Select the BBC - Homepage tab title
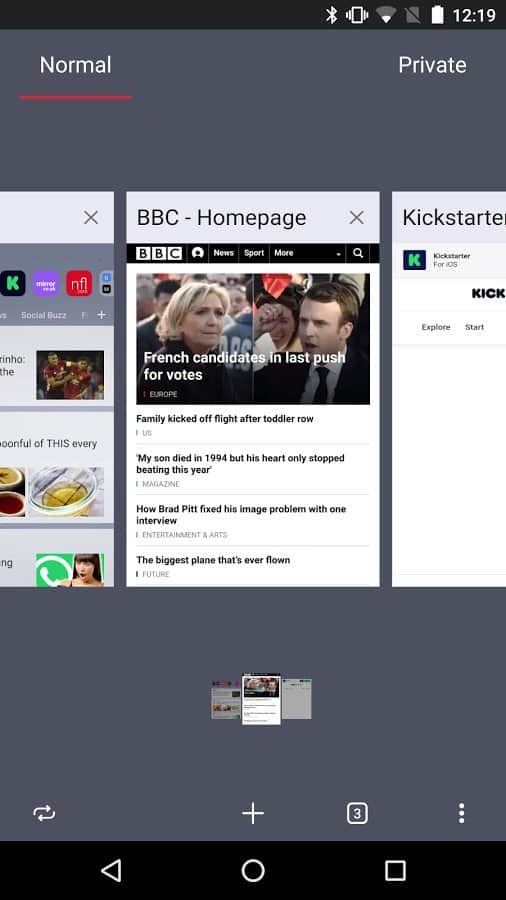 coord(221,218)
